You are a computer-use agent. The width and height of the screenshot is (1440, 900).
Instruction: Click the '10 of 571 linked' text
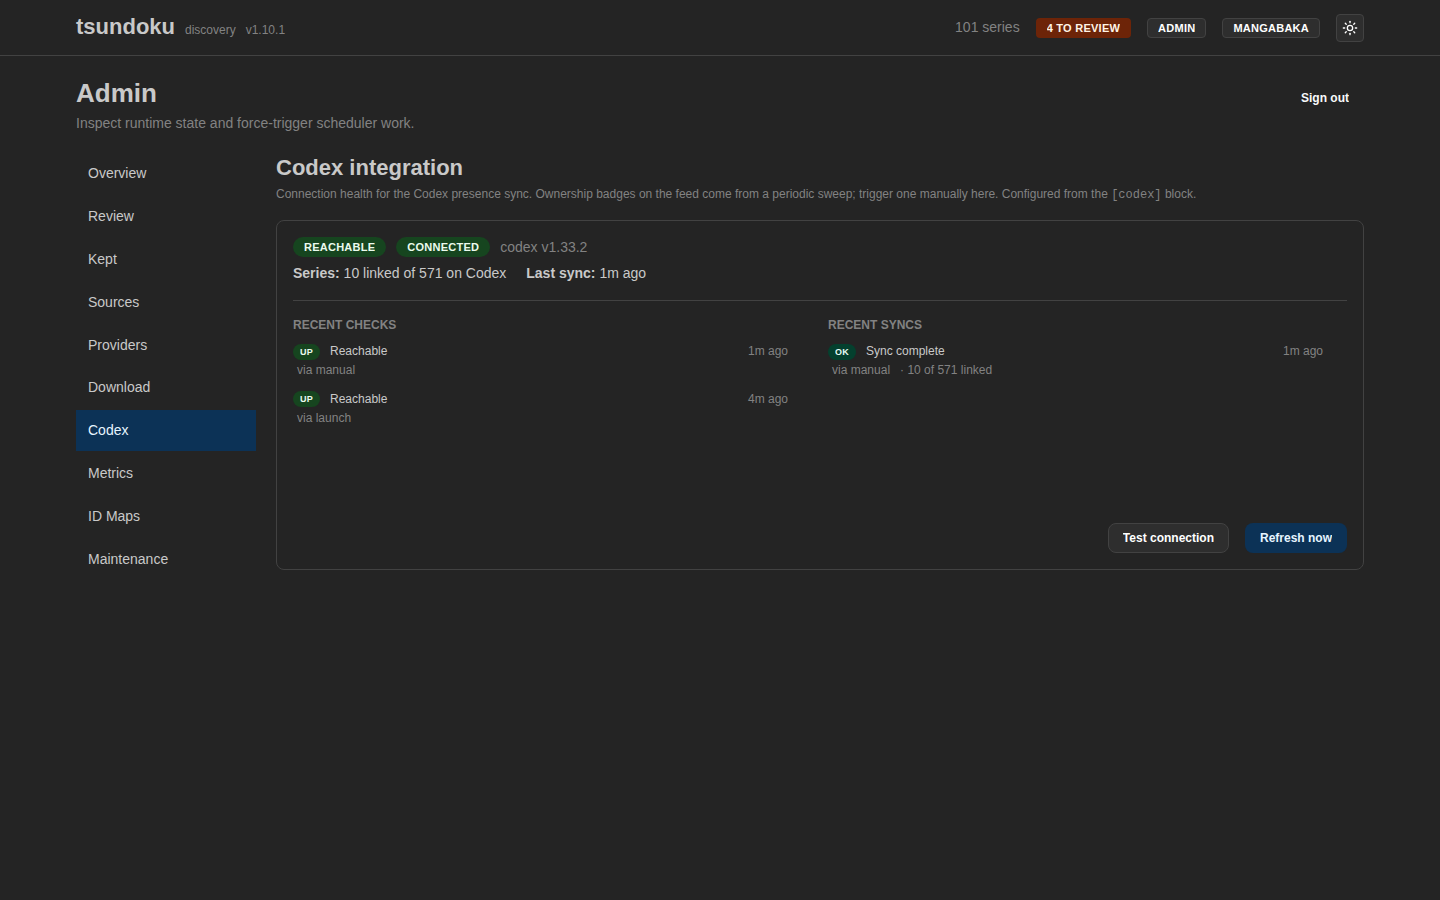point(949,370)
